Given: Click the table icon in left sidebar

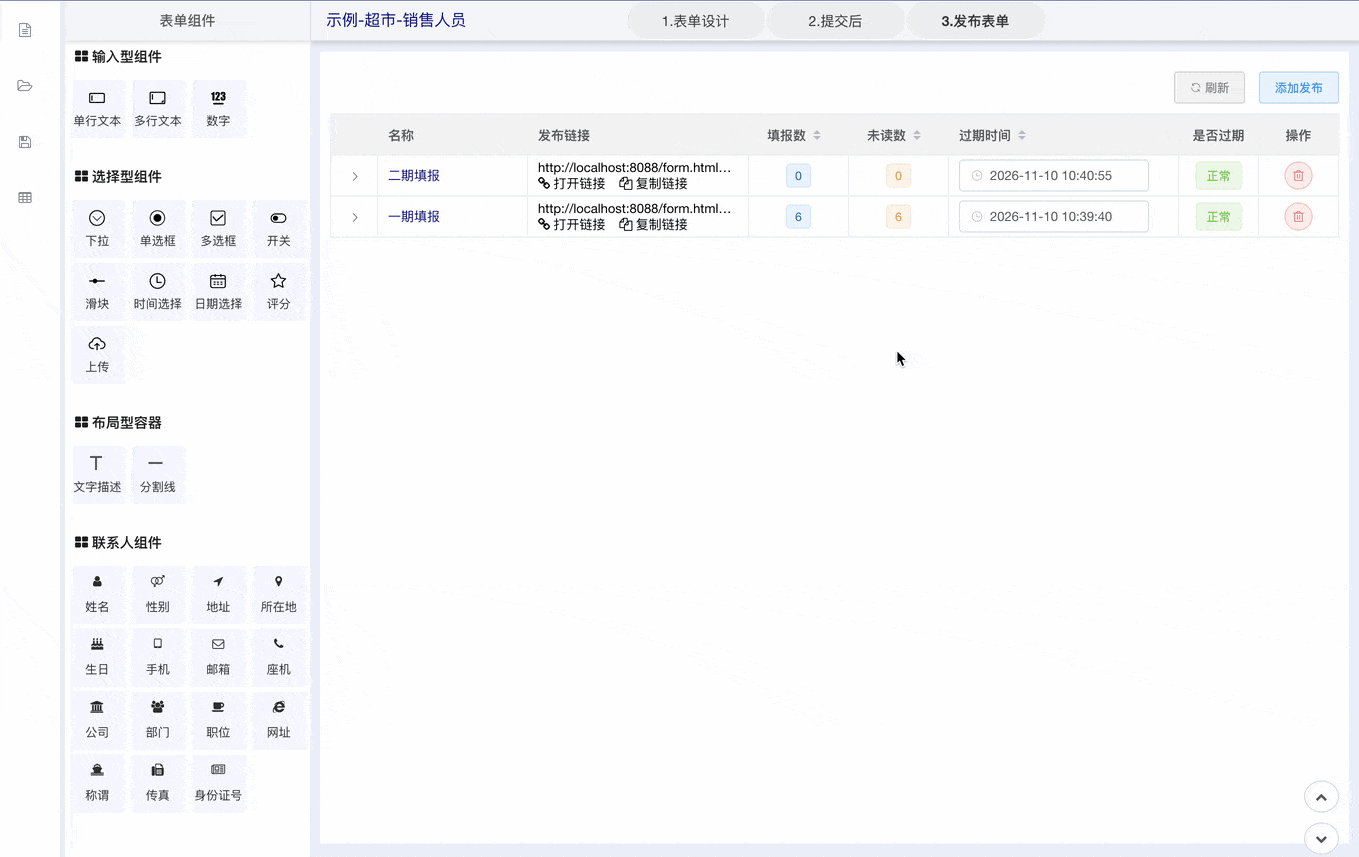Looking at the screenshot, I should (25, 198).
